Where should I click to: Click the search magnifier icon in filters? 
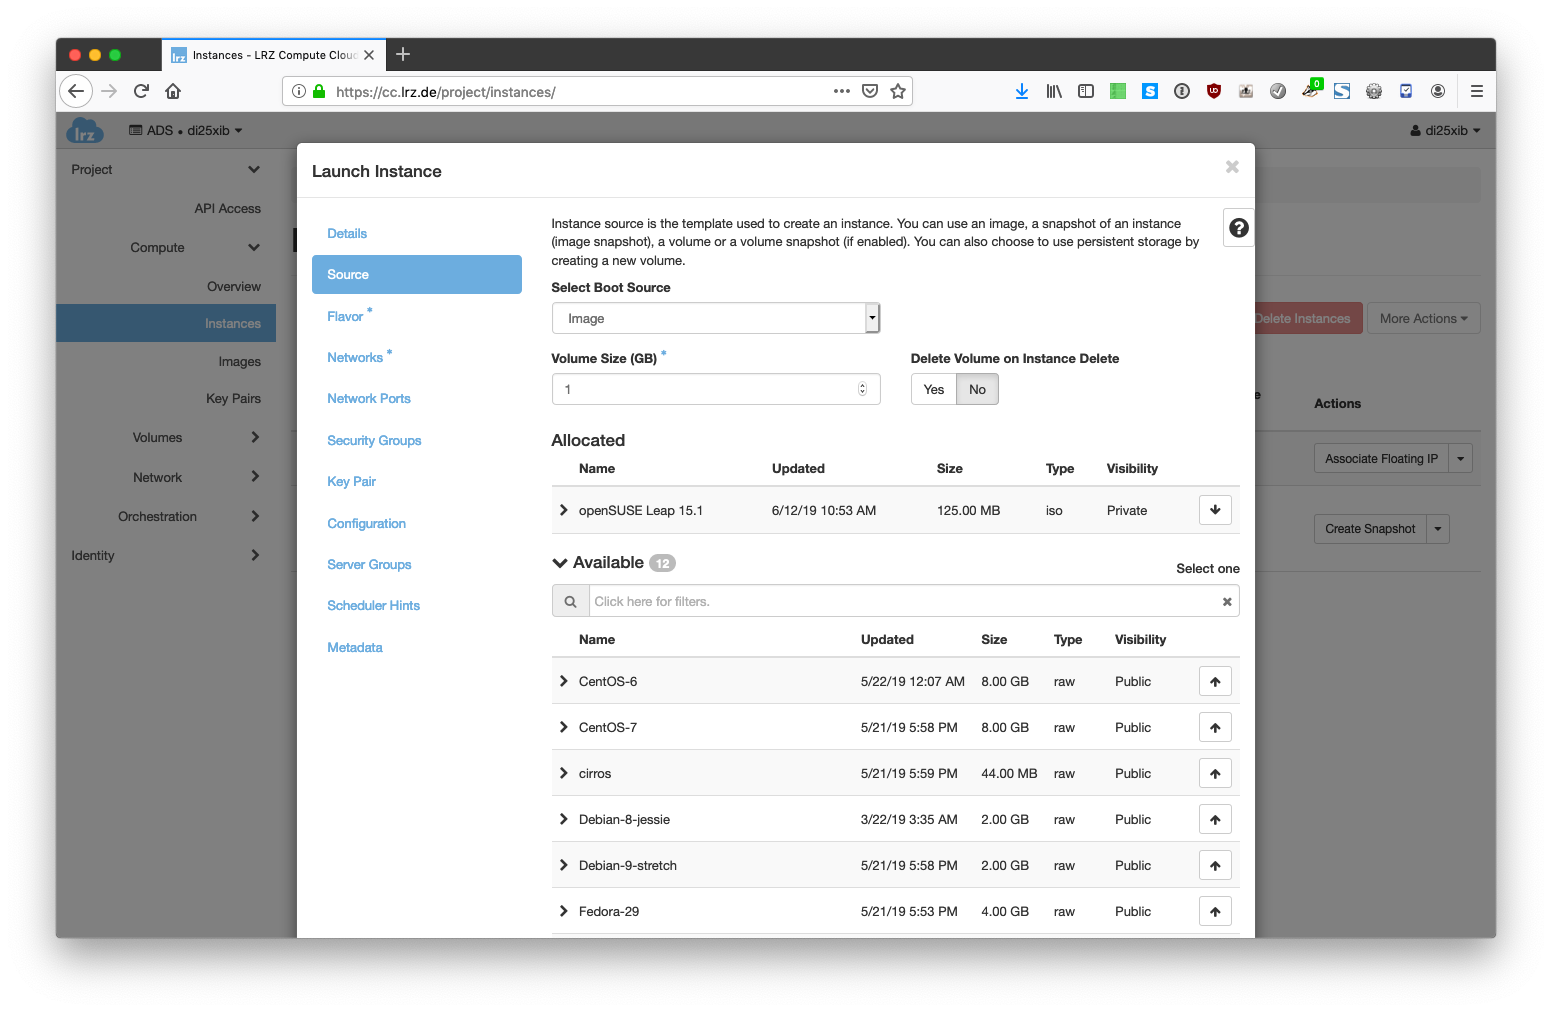pyautogui.click(x=570, y=602)
